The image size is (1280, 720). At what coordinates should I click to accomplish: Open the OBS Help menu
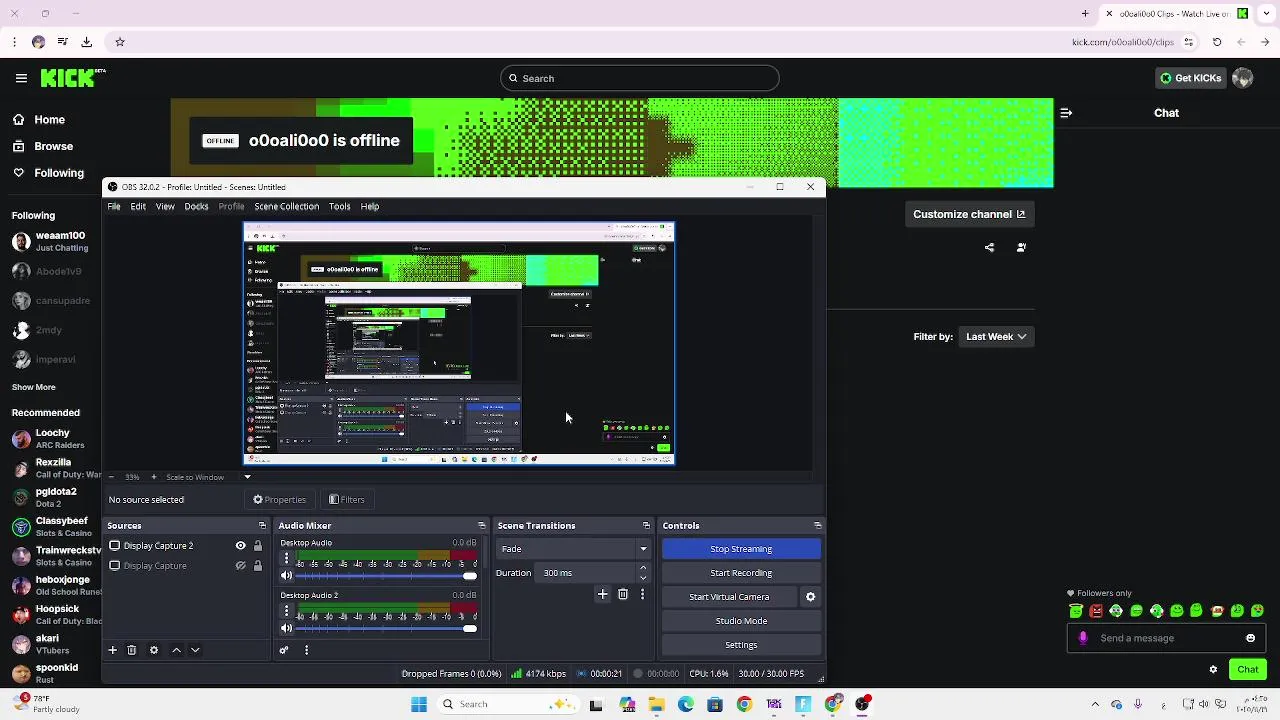370,207
